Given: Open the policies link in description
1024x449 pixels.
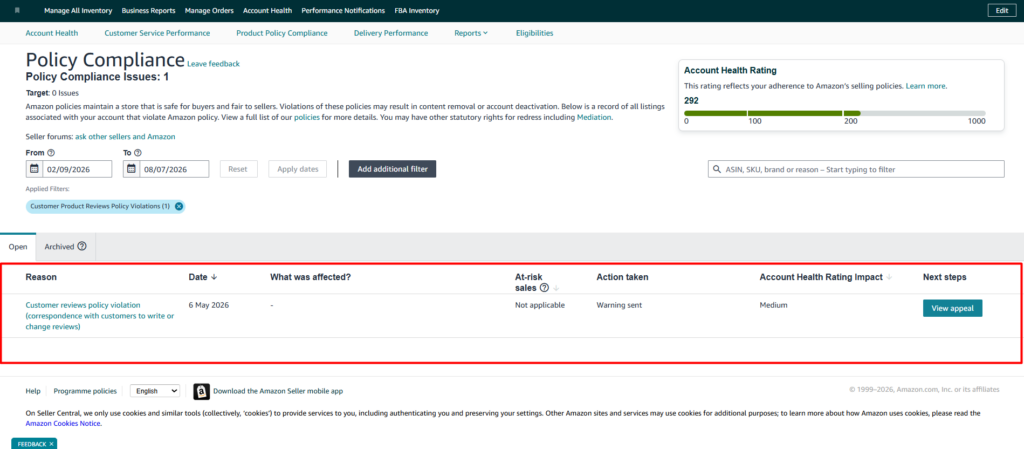Looking at the screenshot, I should [x=307, y=117].
